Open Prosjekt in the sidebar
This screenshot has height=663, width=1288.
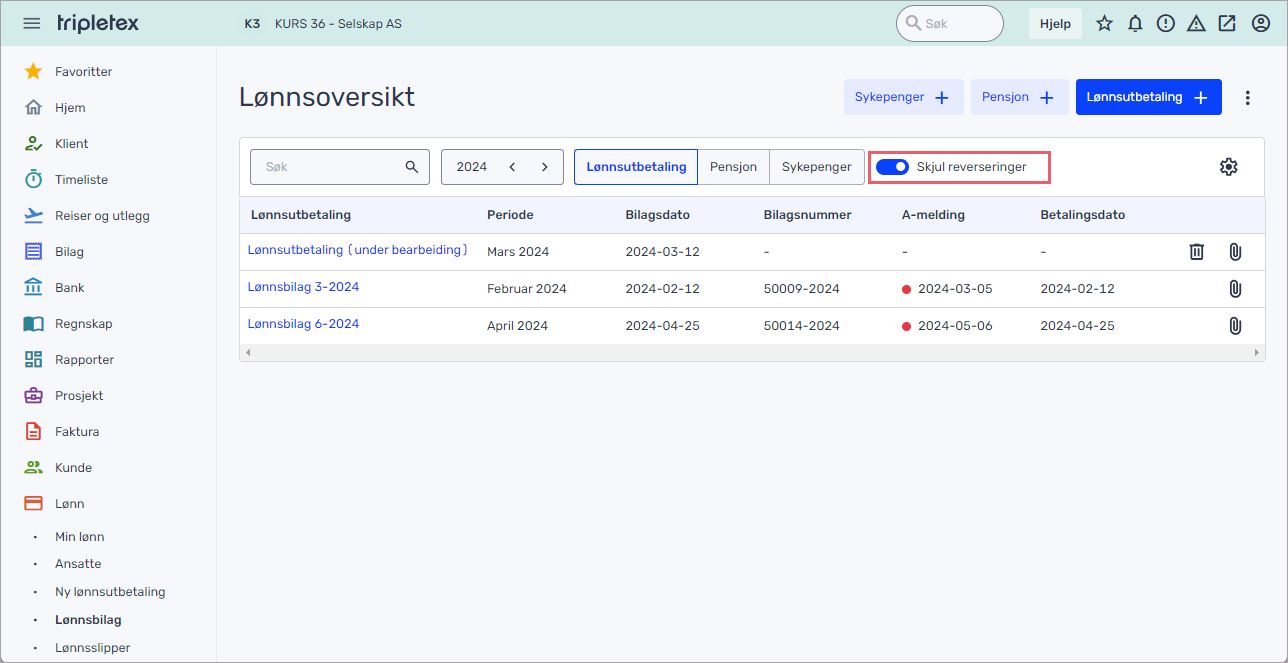pyautogui.click(x=64, y=396)
